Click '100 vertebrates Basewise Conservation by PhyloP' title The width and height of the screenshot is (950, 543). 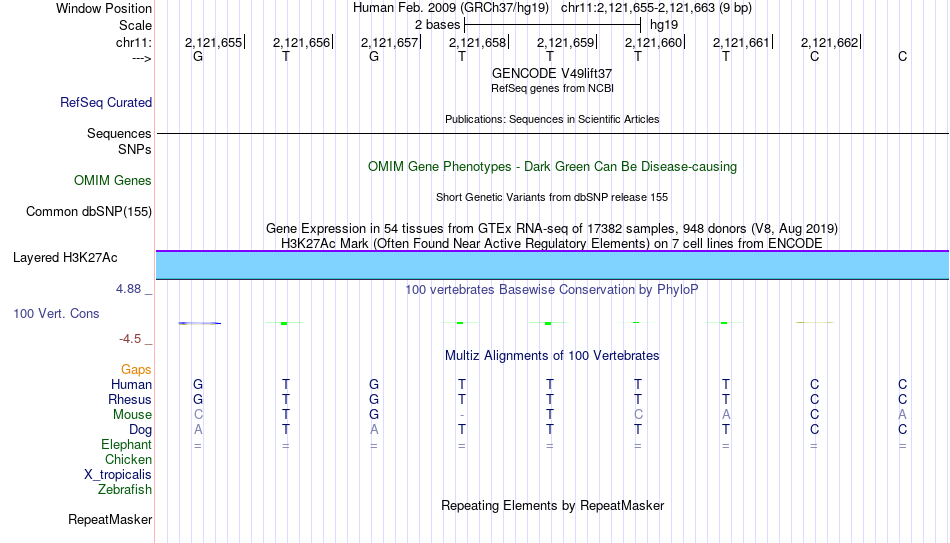click(x=552, y=290)
